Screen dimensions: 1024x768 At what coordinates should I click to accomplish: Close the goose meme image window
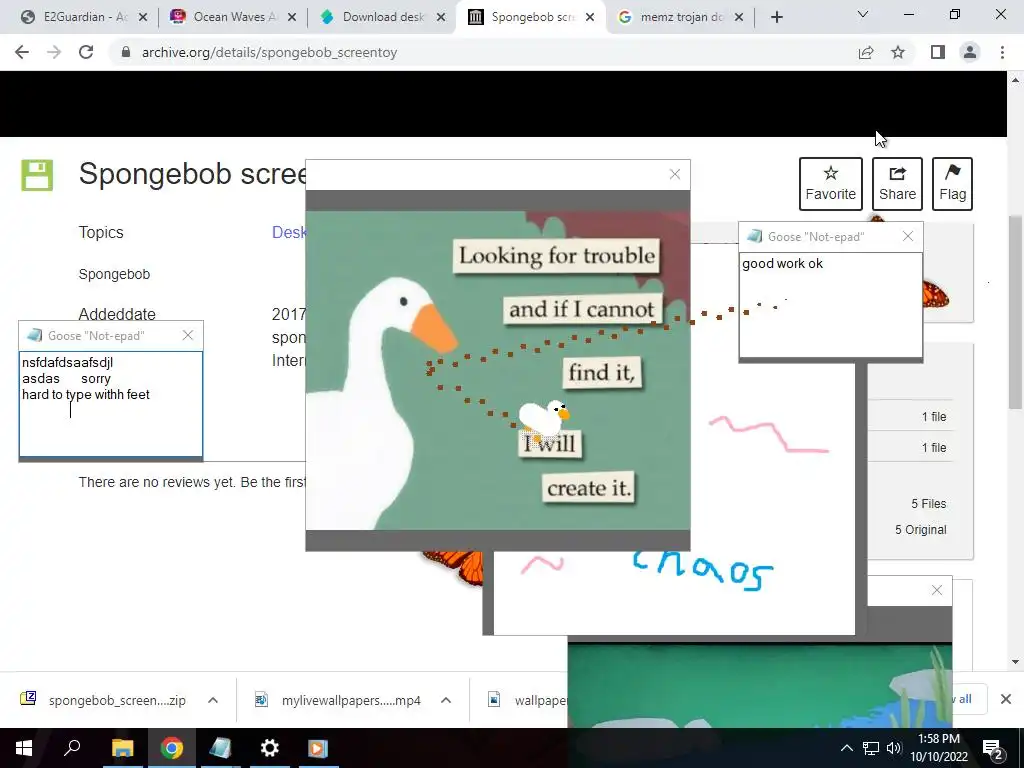pyautogui.click(x=675, y=174)
